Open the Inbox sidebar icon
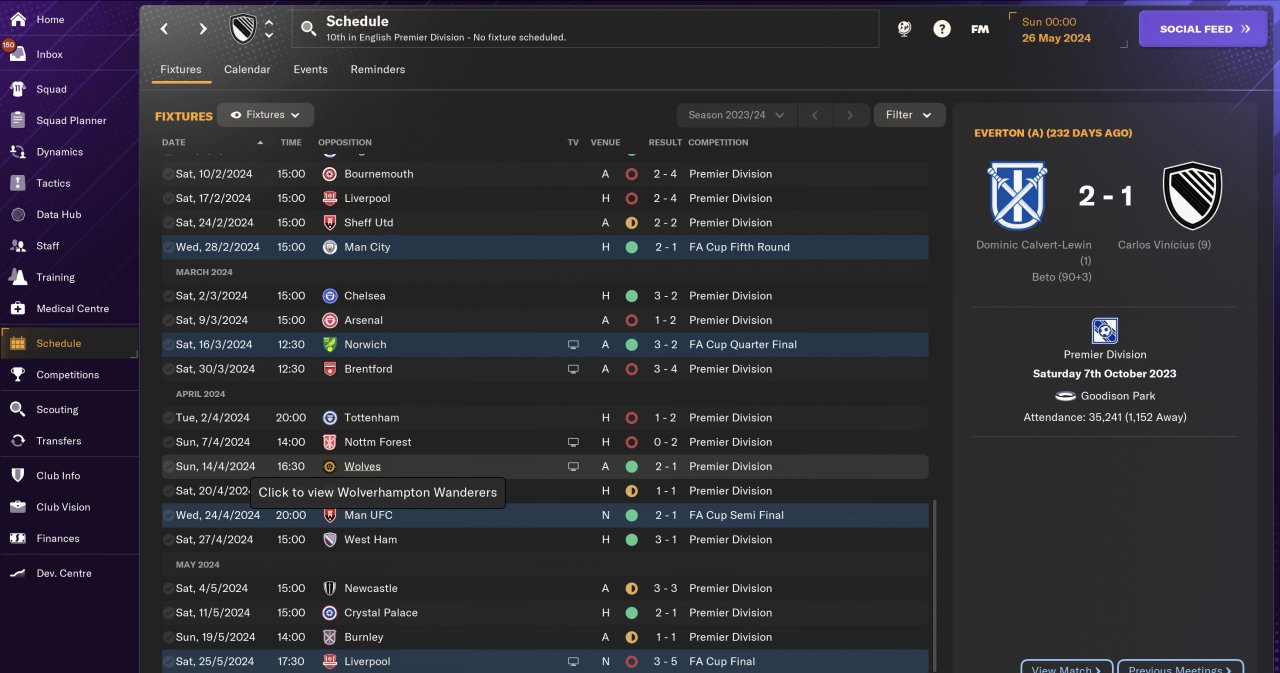1280x673 pixels. click(17, 54)
